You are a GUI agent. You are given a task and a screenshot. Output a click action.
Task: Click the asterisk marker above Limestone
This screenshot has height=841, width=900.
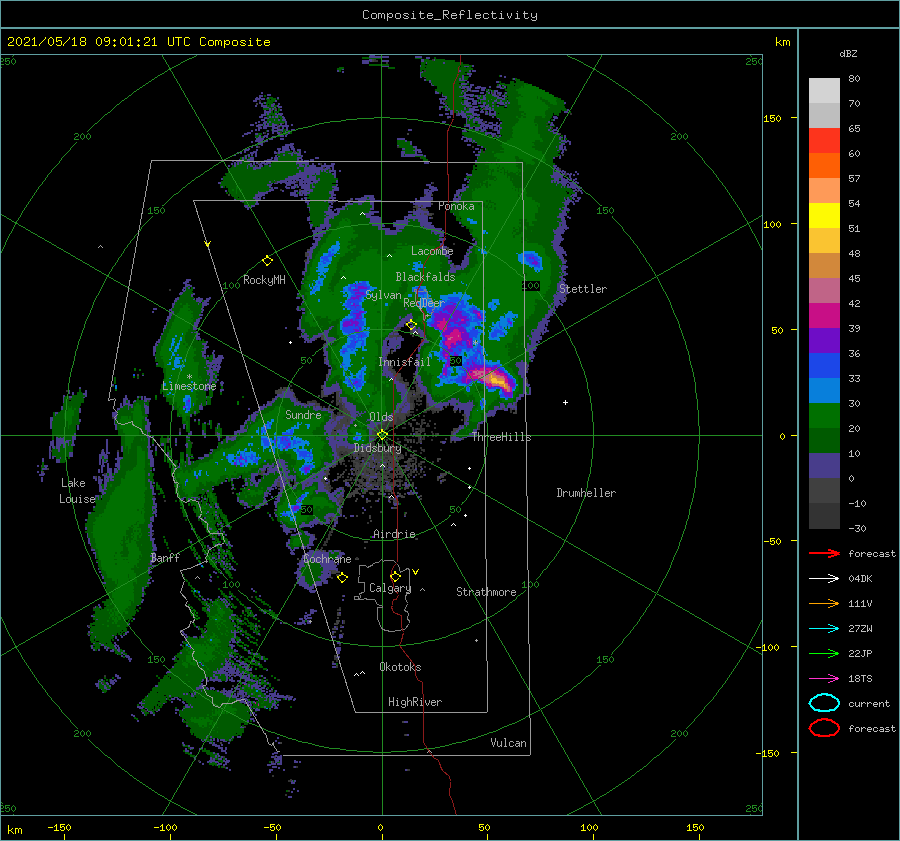pyautogui.click(x=189, y=377)
